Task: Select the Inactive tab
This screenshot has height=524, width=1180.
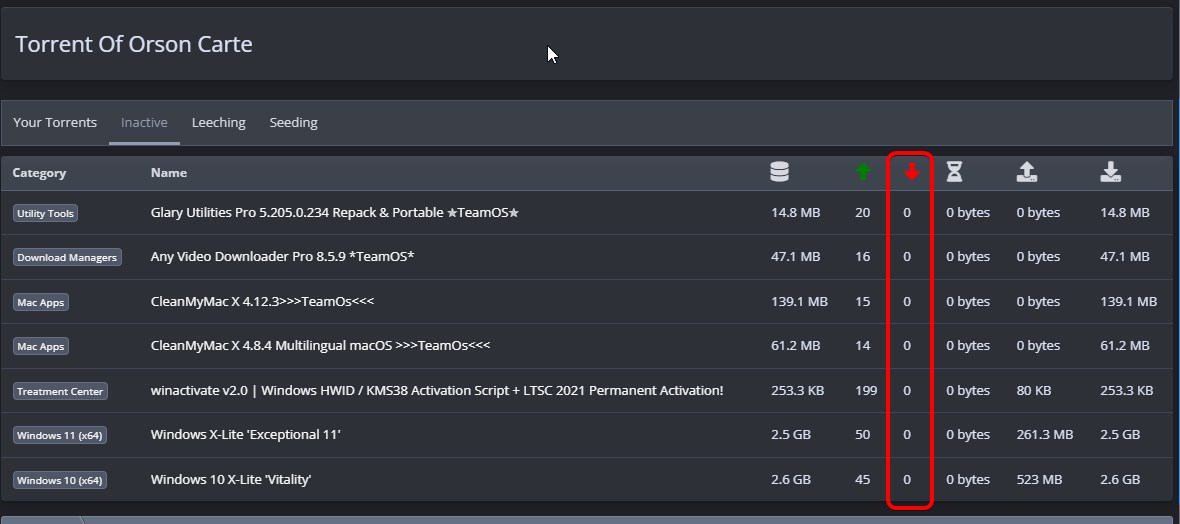Action: 144,122
